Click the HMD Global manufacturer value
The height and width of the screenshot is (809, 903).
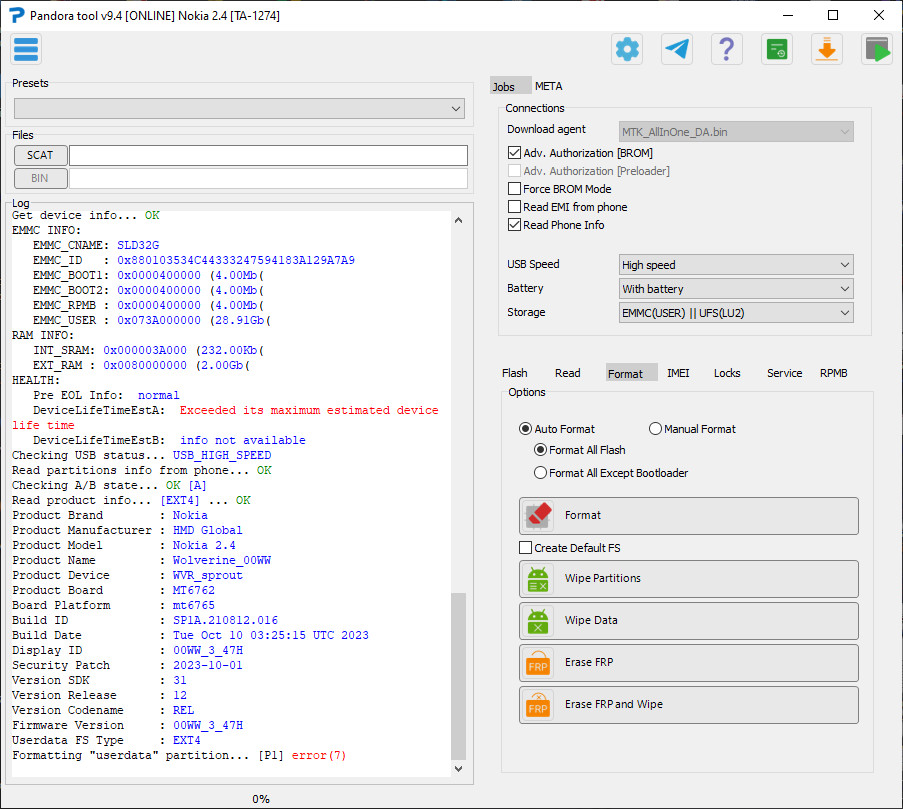[207, 530]
